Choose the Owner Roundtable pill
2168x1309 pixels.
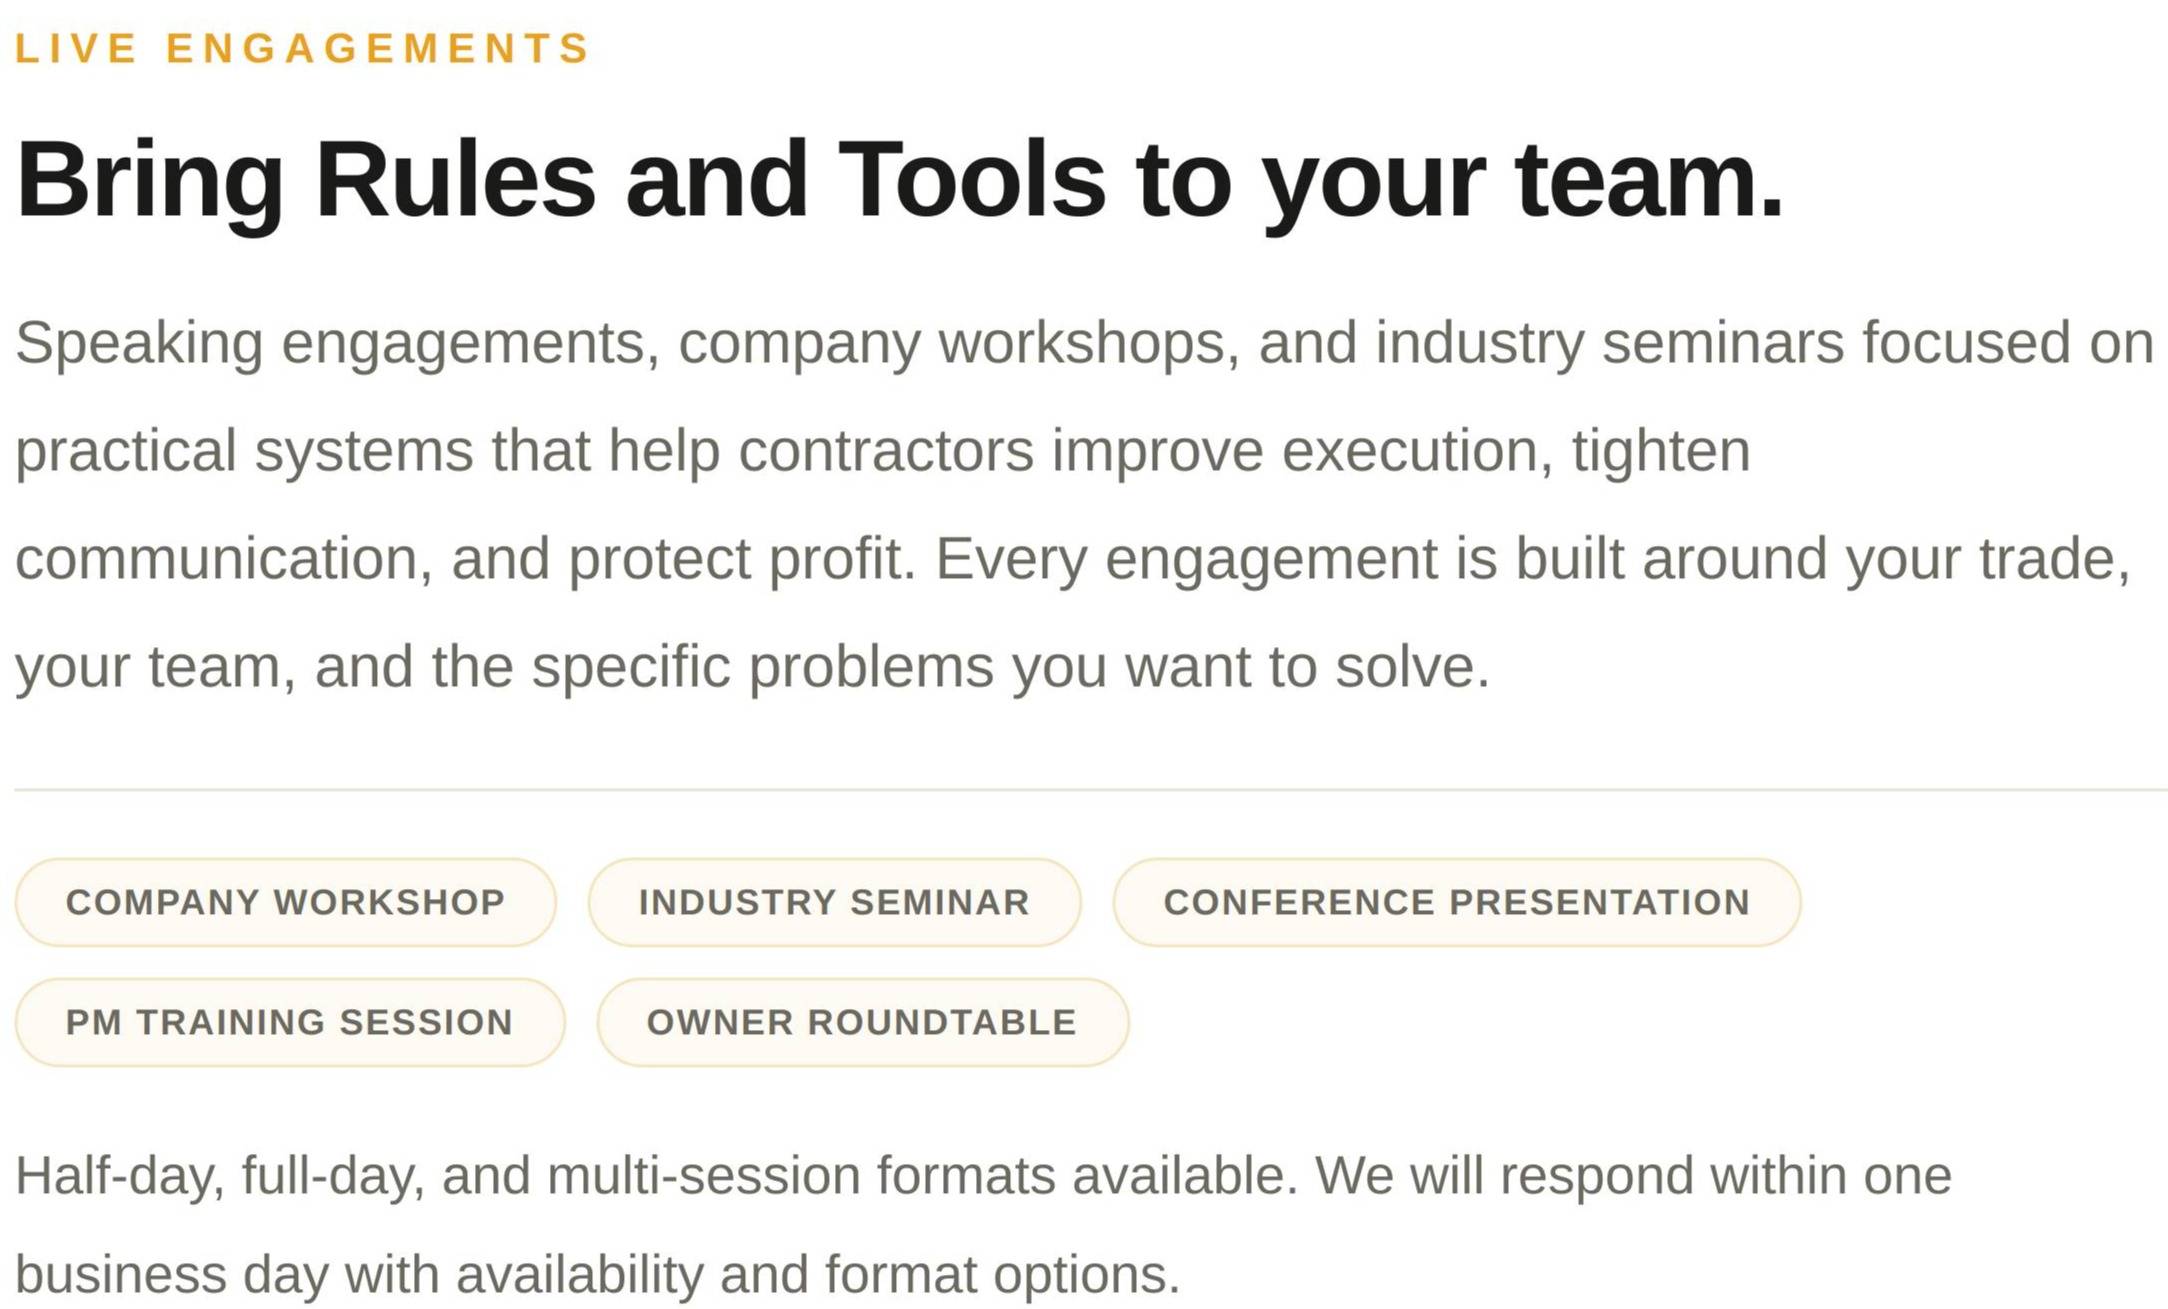click(862, 1022)
